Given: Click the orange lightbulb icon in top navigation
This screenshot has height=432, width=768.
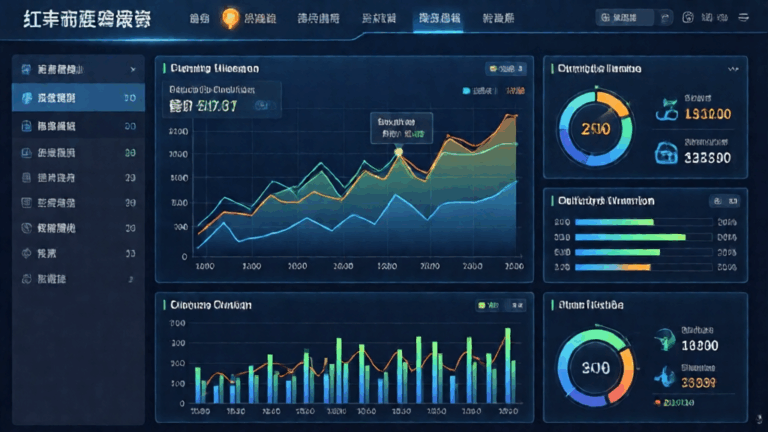Looking at the screenshot, I should click(229, 17).
